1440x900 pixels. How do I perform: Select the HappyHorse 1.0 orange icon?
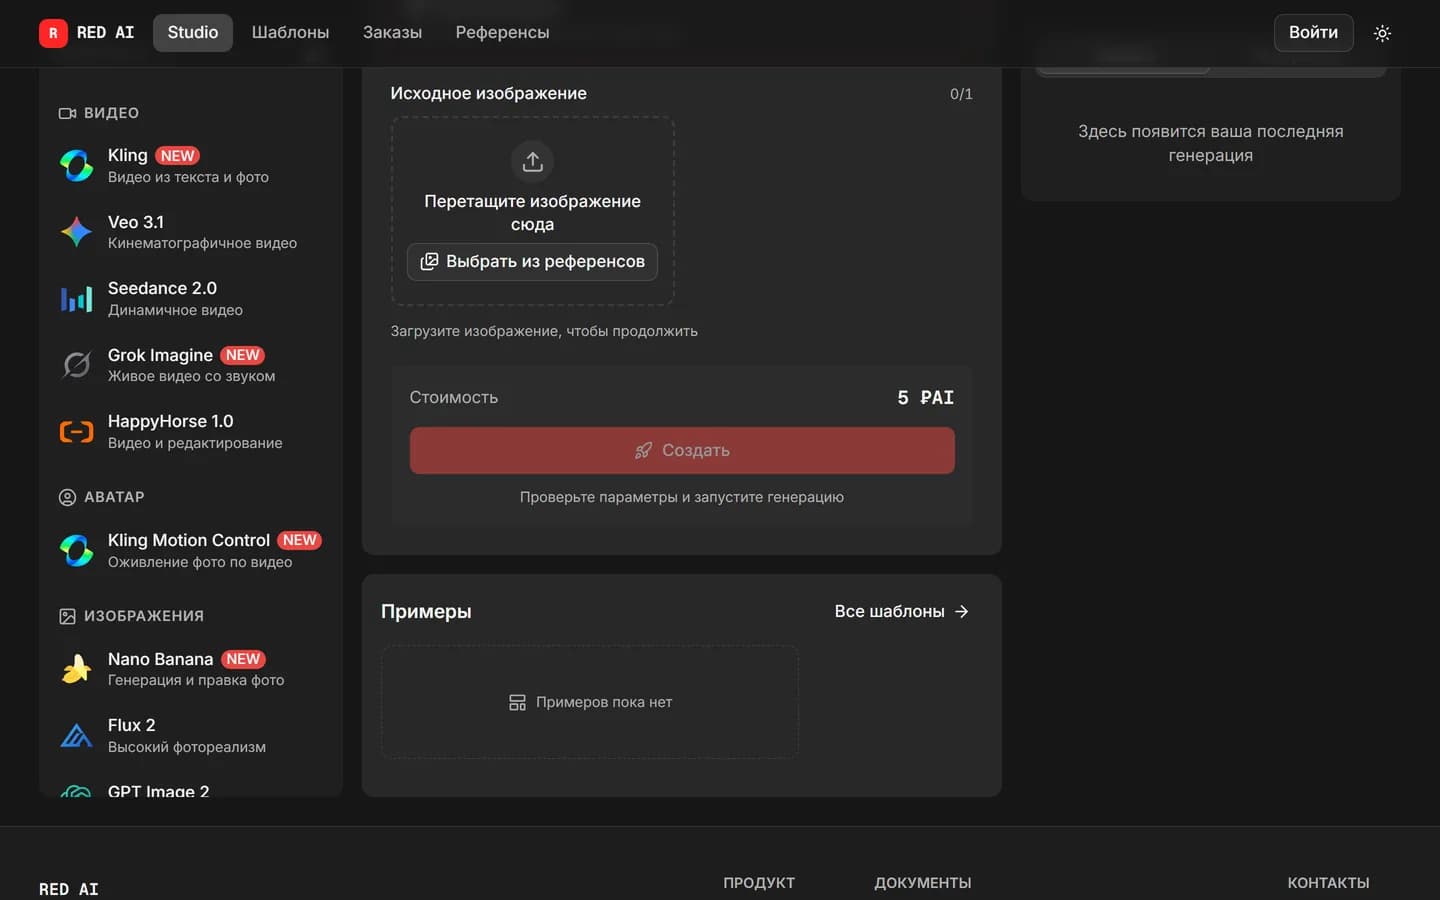tap(76, 431)
